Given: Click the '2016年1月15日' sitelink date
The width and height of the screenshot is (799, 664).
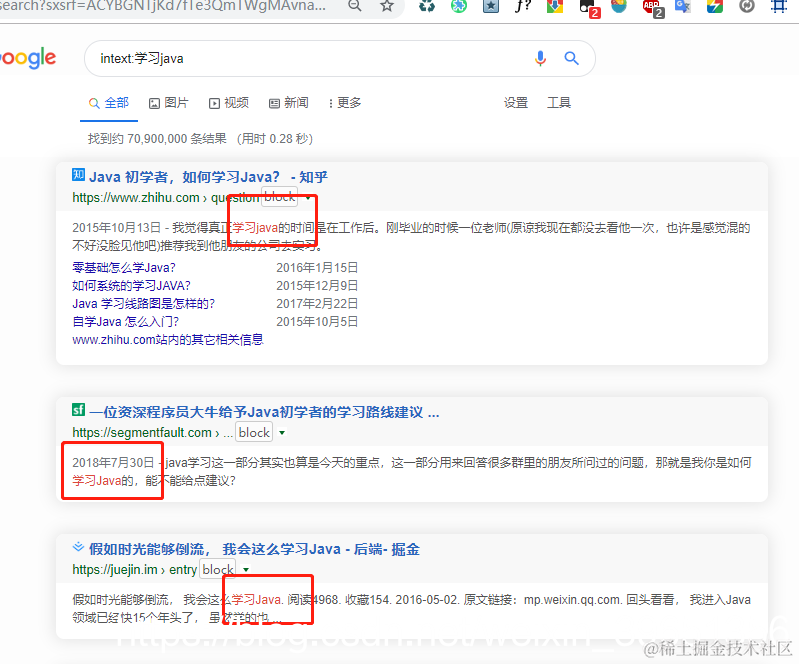Looking at the screenshot, I should (317, 268).
